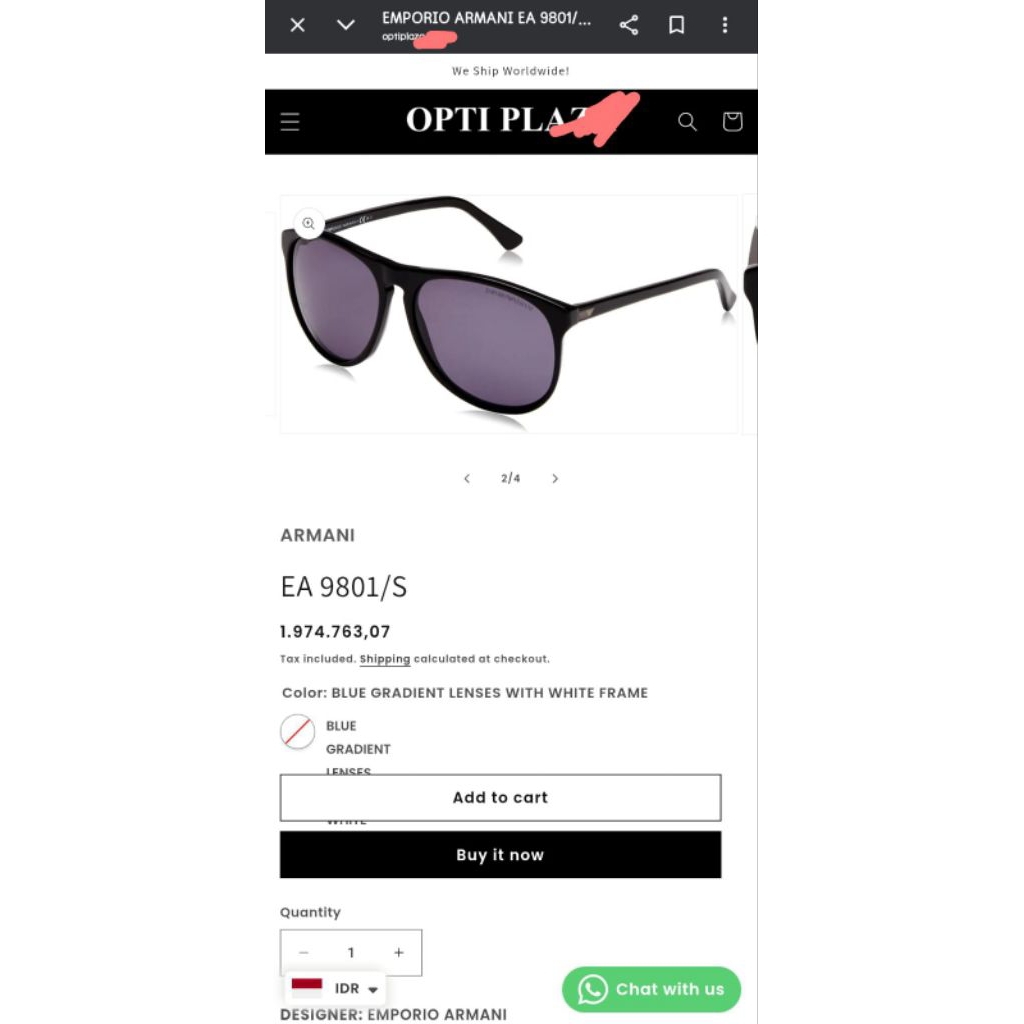
Task: Open the three-dot browser menu
Action: pyautogui.click(x=725, y=25)
